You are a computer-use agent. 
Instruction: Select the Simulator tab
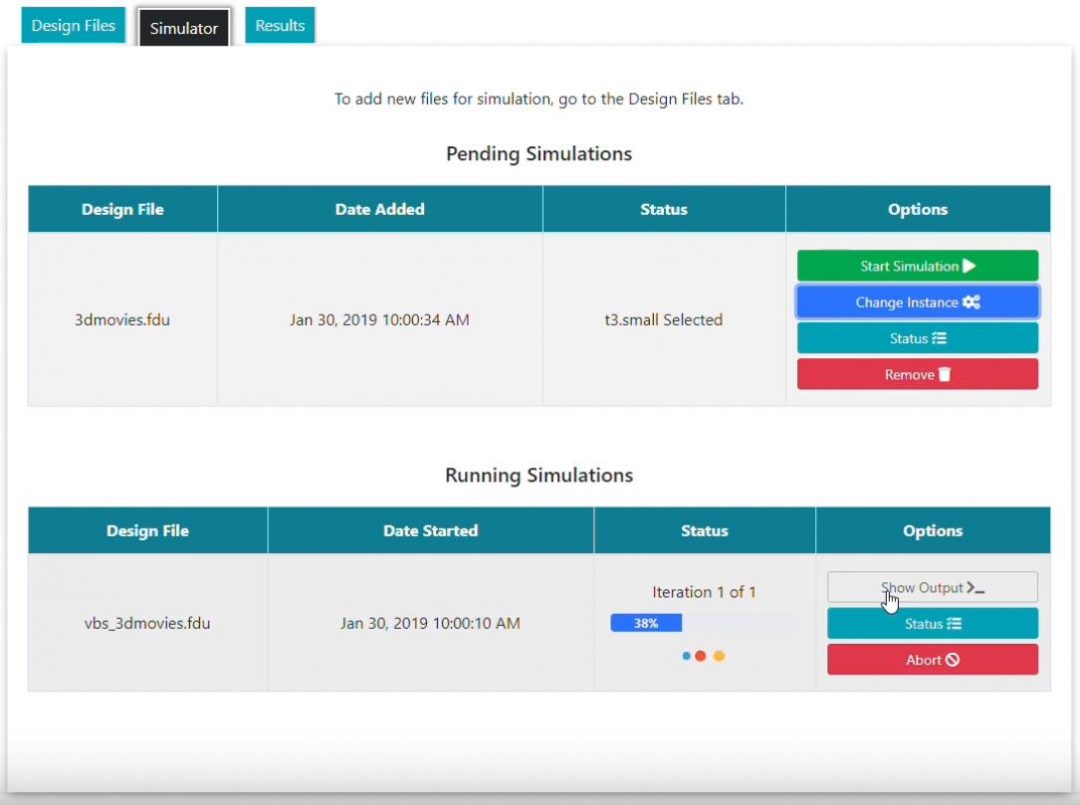[x=184, y=28]
